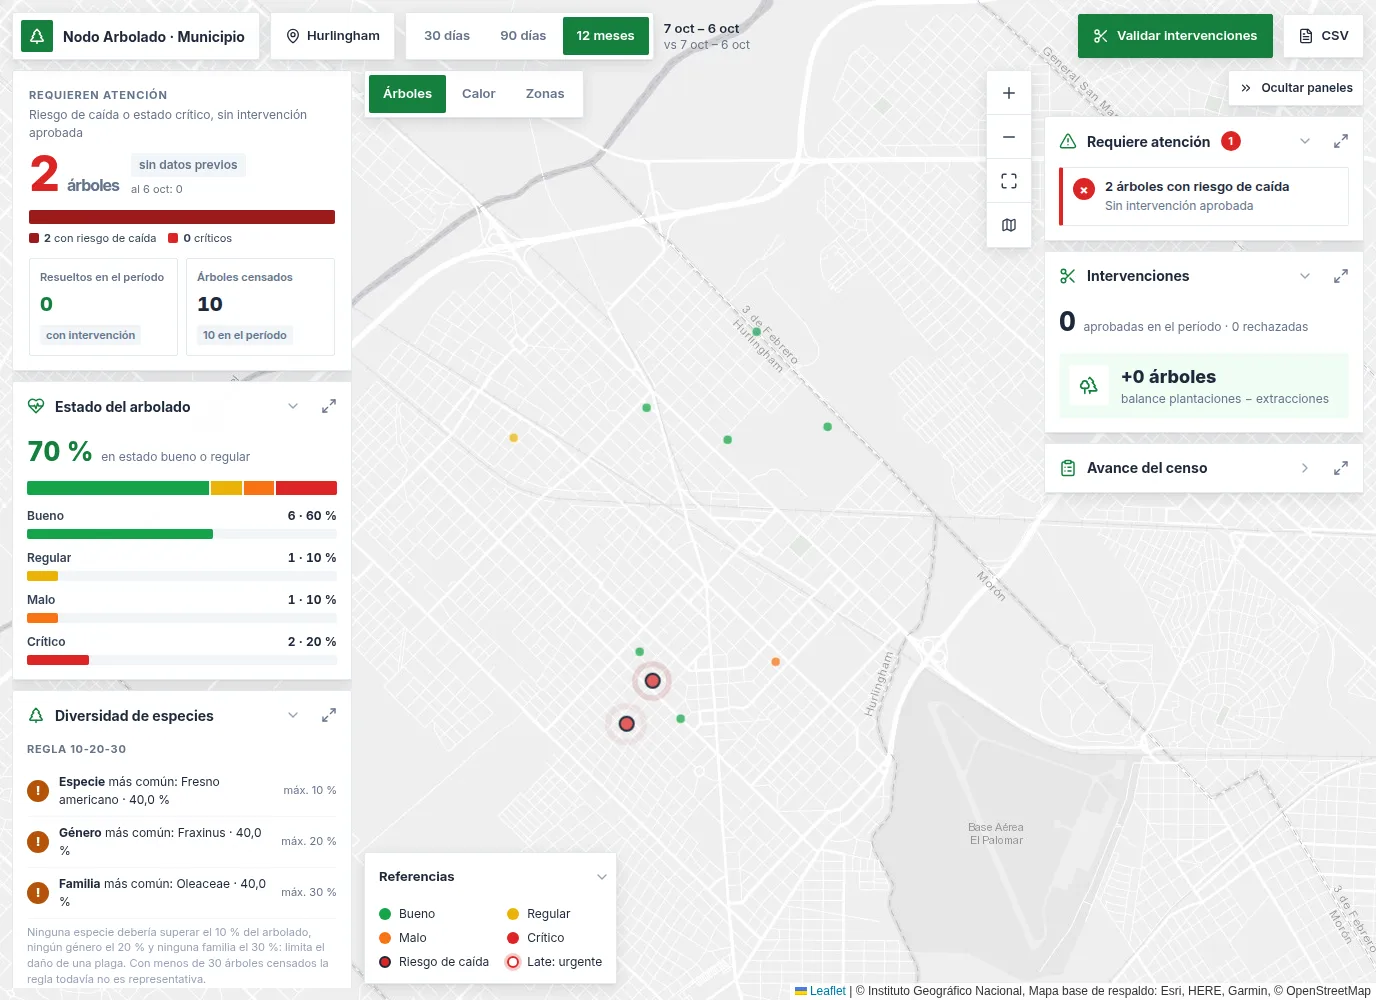1376x1000 pixels.
Task: Click the sin datos previos tag
Action: (188, 165)
